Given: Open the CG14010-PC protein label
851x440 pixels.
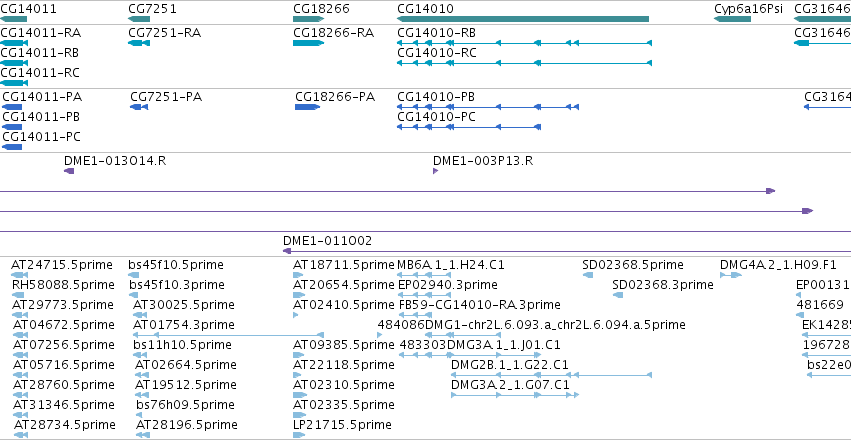Looking at the screenshot, I should [x=436, y=117].
